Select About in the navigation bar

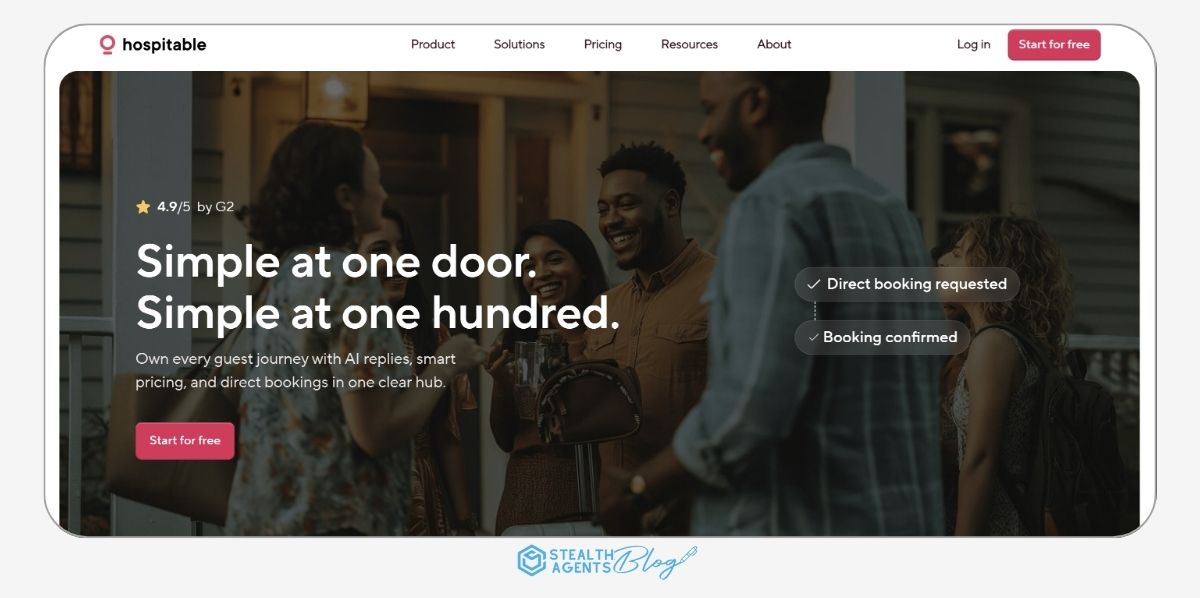tap(774, 44)
